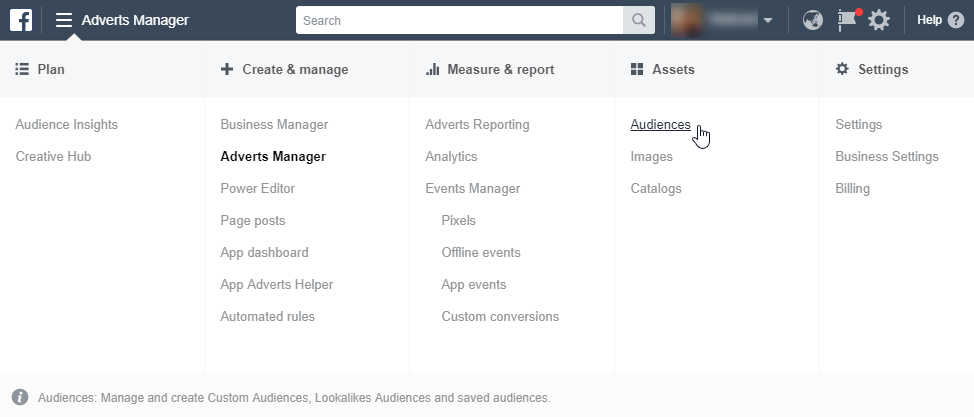Open the Audiences link under Assets
The image size is (974, 417).
pyautogui.click(x=660, y=125)
